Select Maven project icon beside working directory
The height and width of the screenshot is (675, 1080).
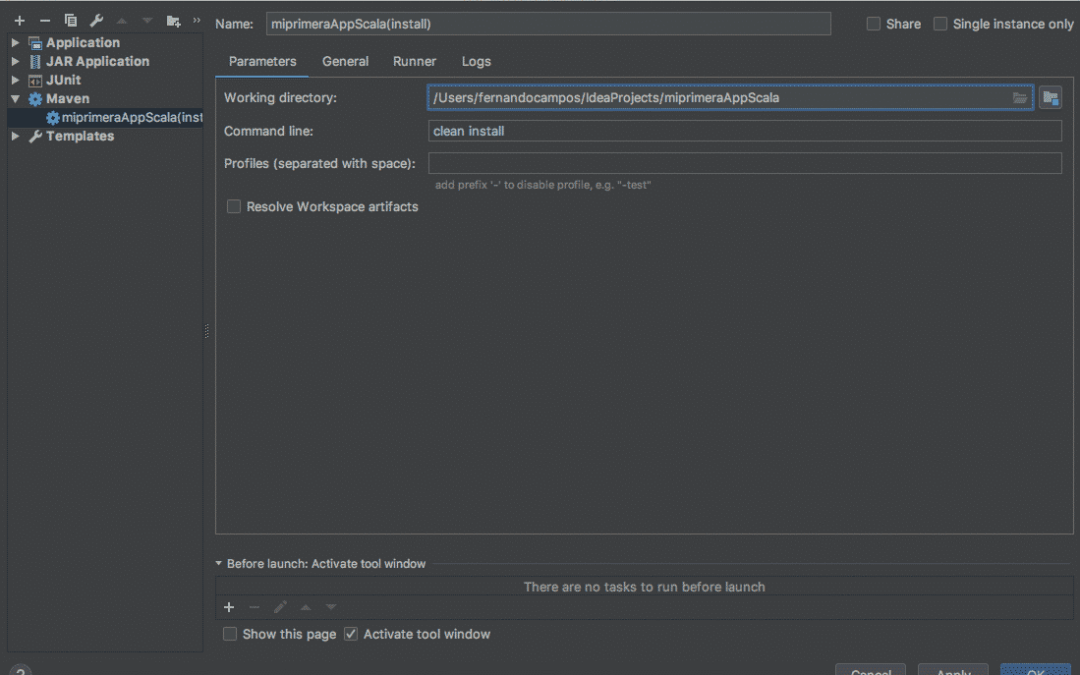point(1049,98)
